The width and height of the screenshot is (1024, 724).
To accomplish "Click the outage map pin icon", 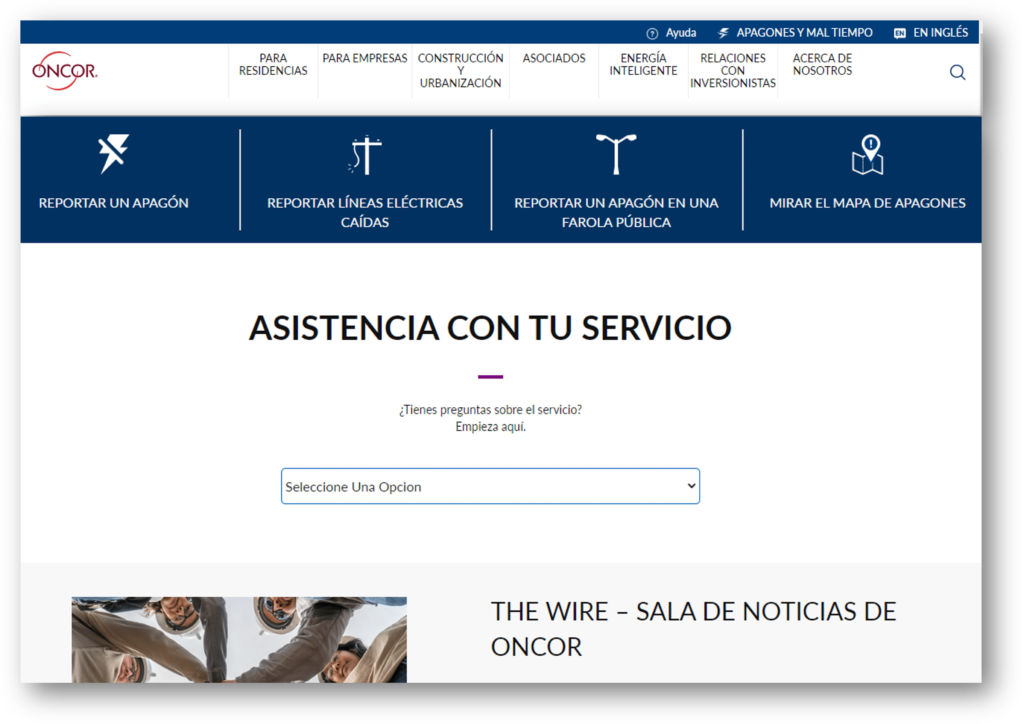I will 867,155.
